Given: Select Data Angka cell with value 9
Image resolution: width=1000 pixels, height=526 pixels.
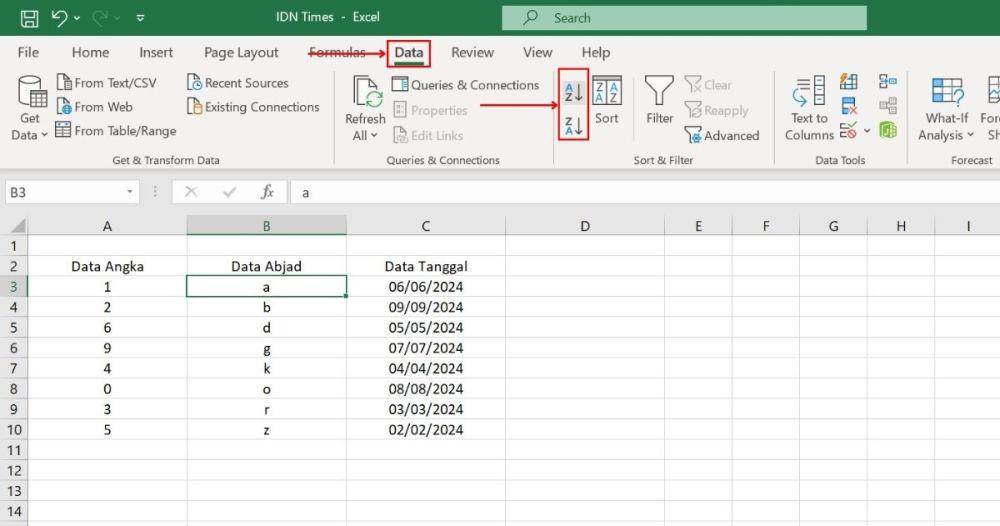Looking at the screenshot, I should [107, 348].
